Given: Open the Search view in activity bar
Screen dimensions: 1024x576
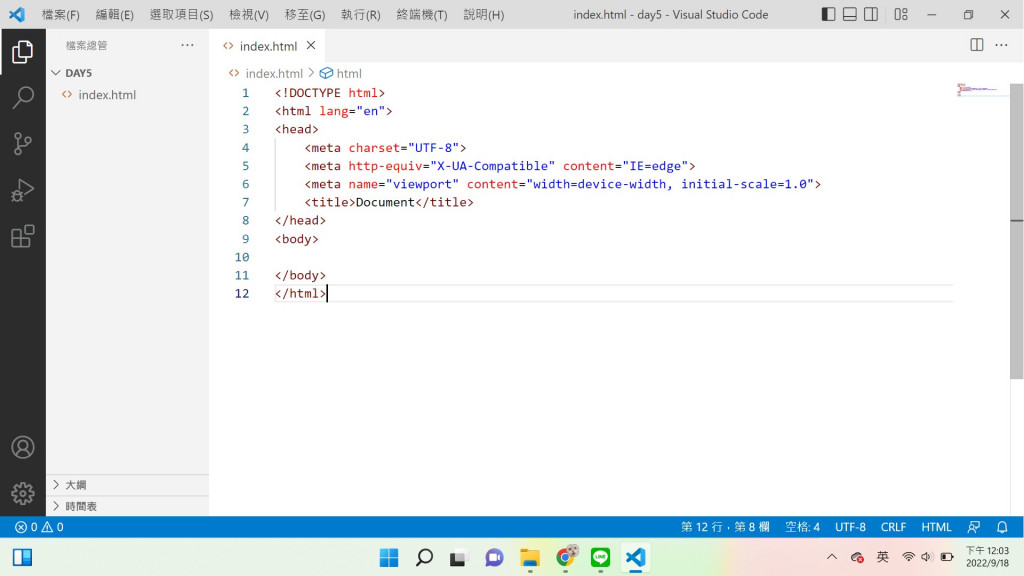Looking at the screenshot, I should click(x=23, y=97).
